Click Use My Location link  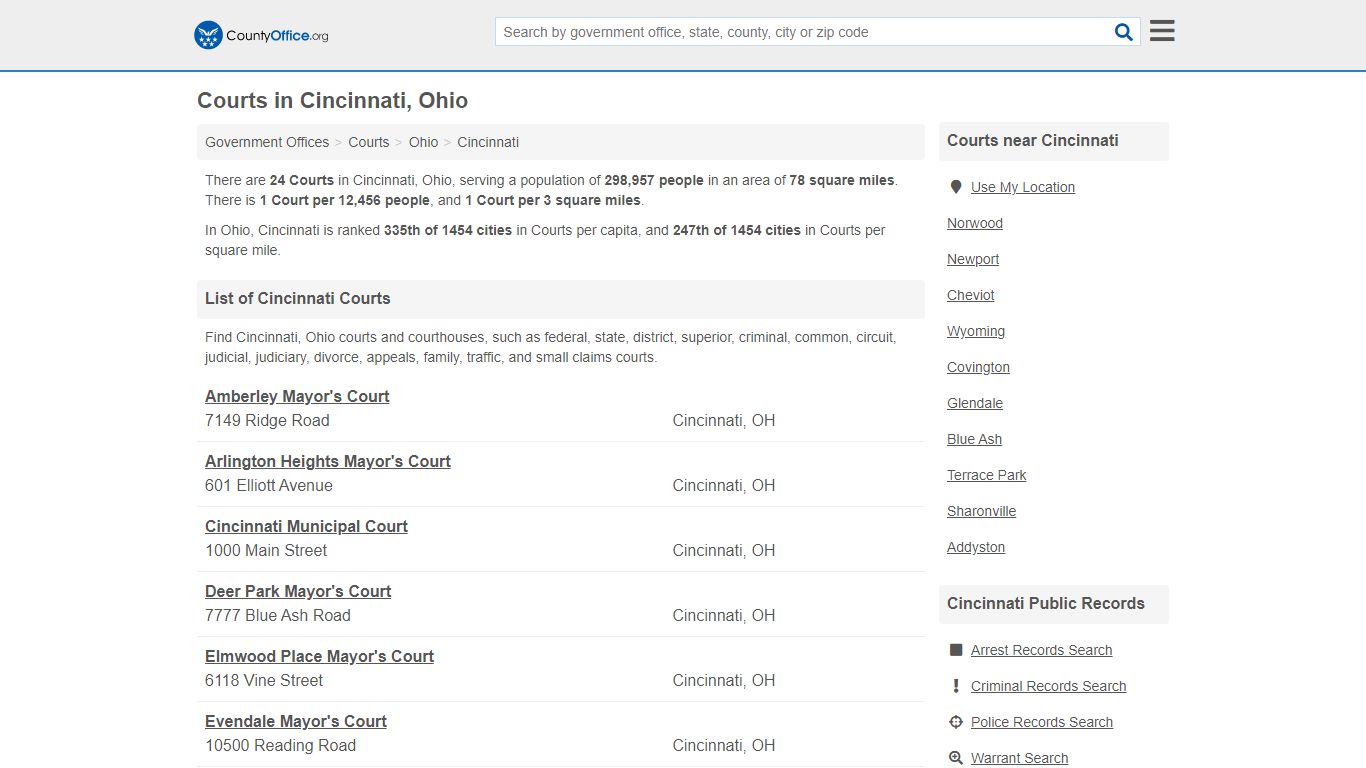coord(1023,187)
